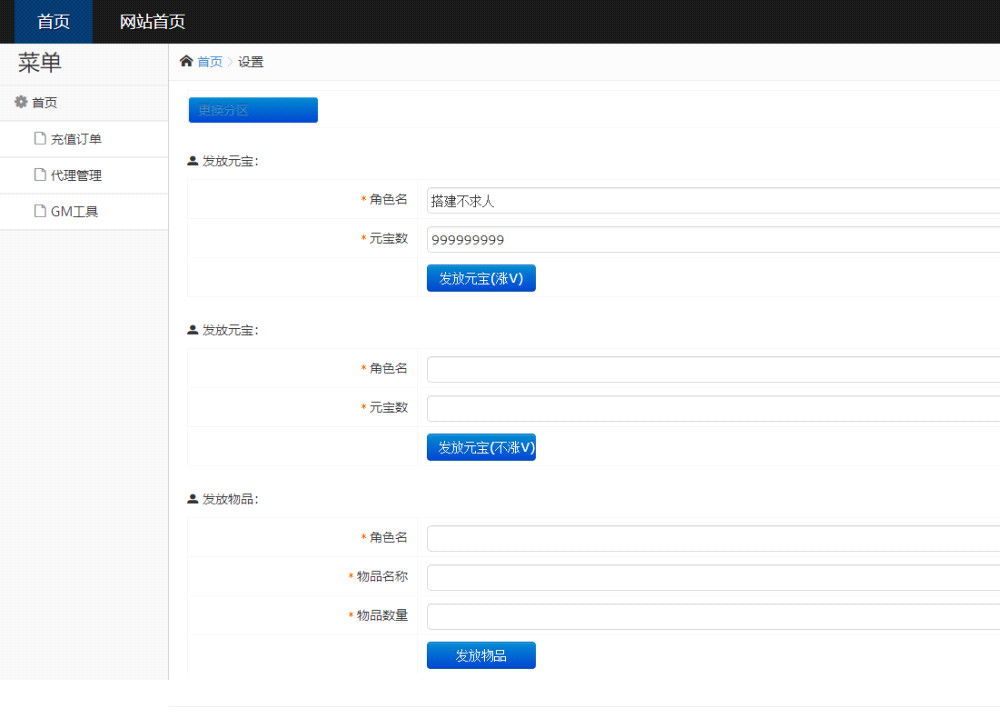Click the 首页 breadcrumb link
This screenshot has height=718, width=1000.
(210, 62)
